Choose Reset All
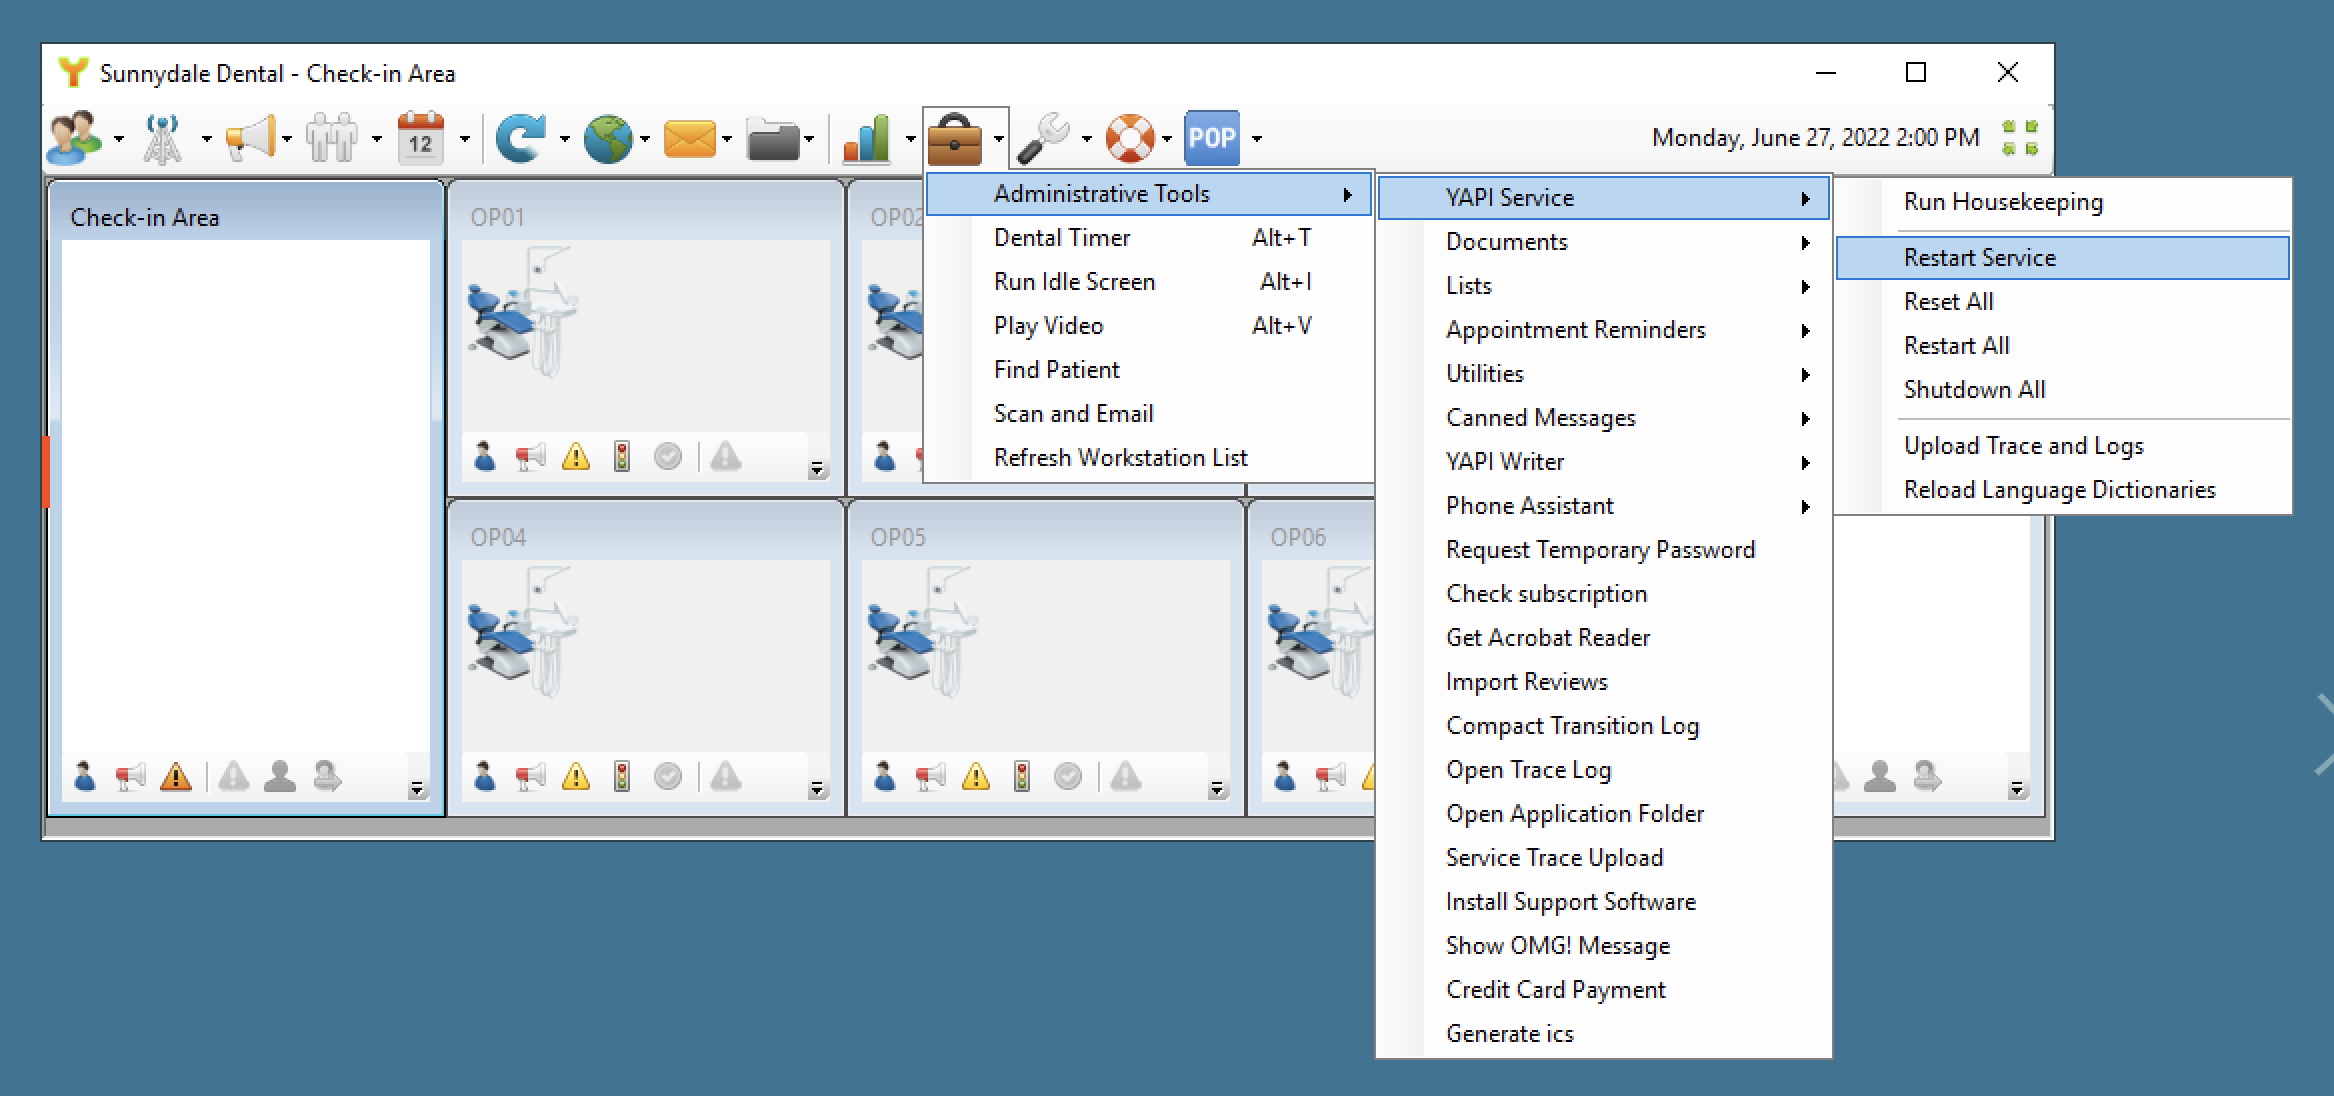This screenshot has width=2334, height=1096. coord(2062,302)
